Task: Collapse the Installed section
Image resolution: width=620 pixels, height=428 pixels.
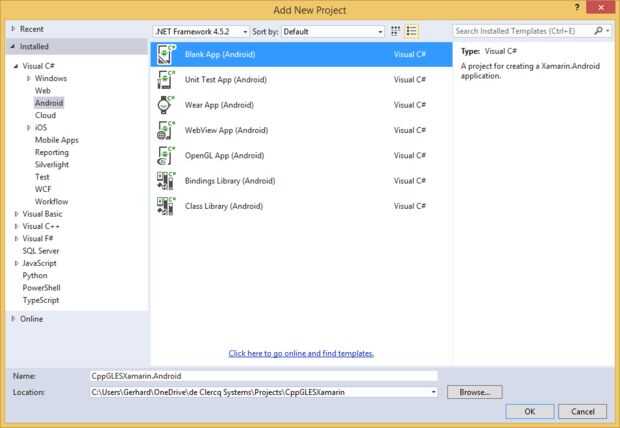Action: (13, 46)
